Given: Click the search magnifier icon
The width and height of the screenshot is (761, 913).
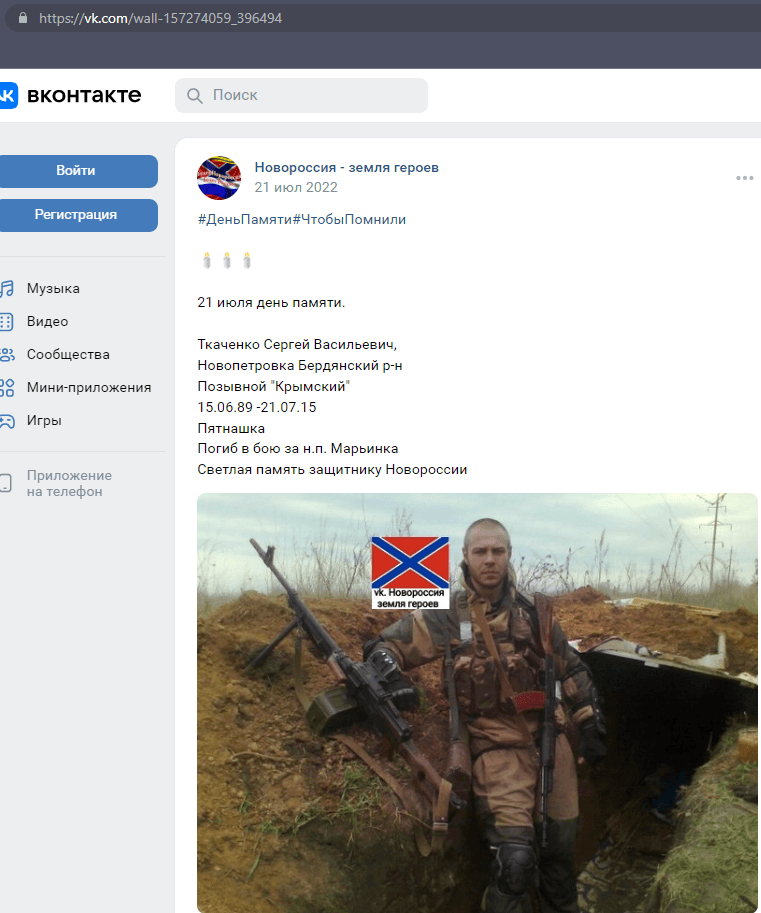Looking at the screenshot, I should click(194, 95).
